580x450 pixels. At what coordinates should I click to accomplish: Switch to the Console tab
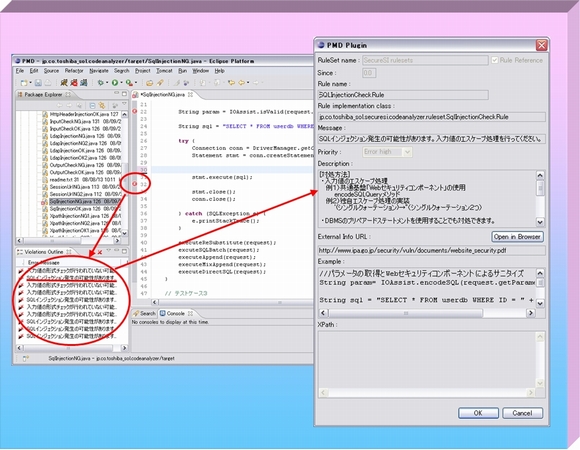[176, 314]
